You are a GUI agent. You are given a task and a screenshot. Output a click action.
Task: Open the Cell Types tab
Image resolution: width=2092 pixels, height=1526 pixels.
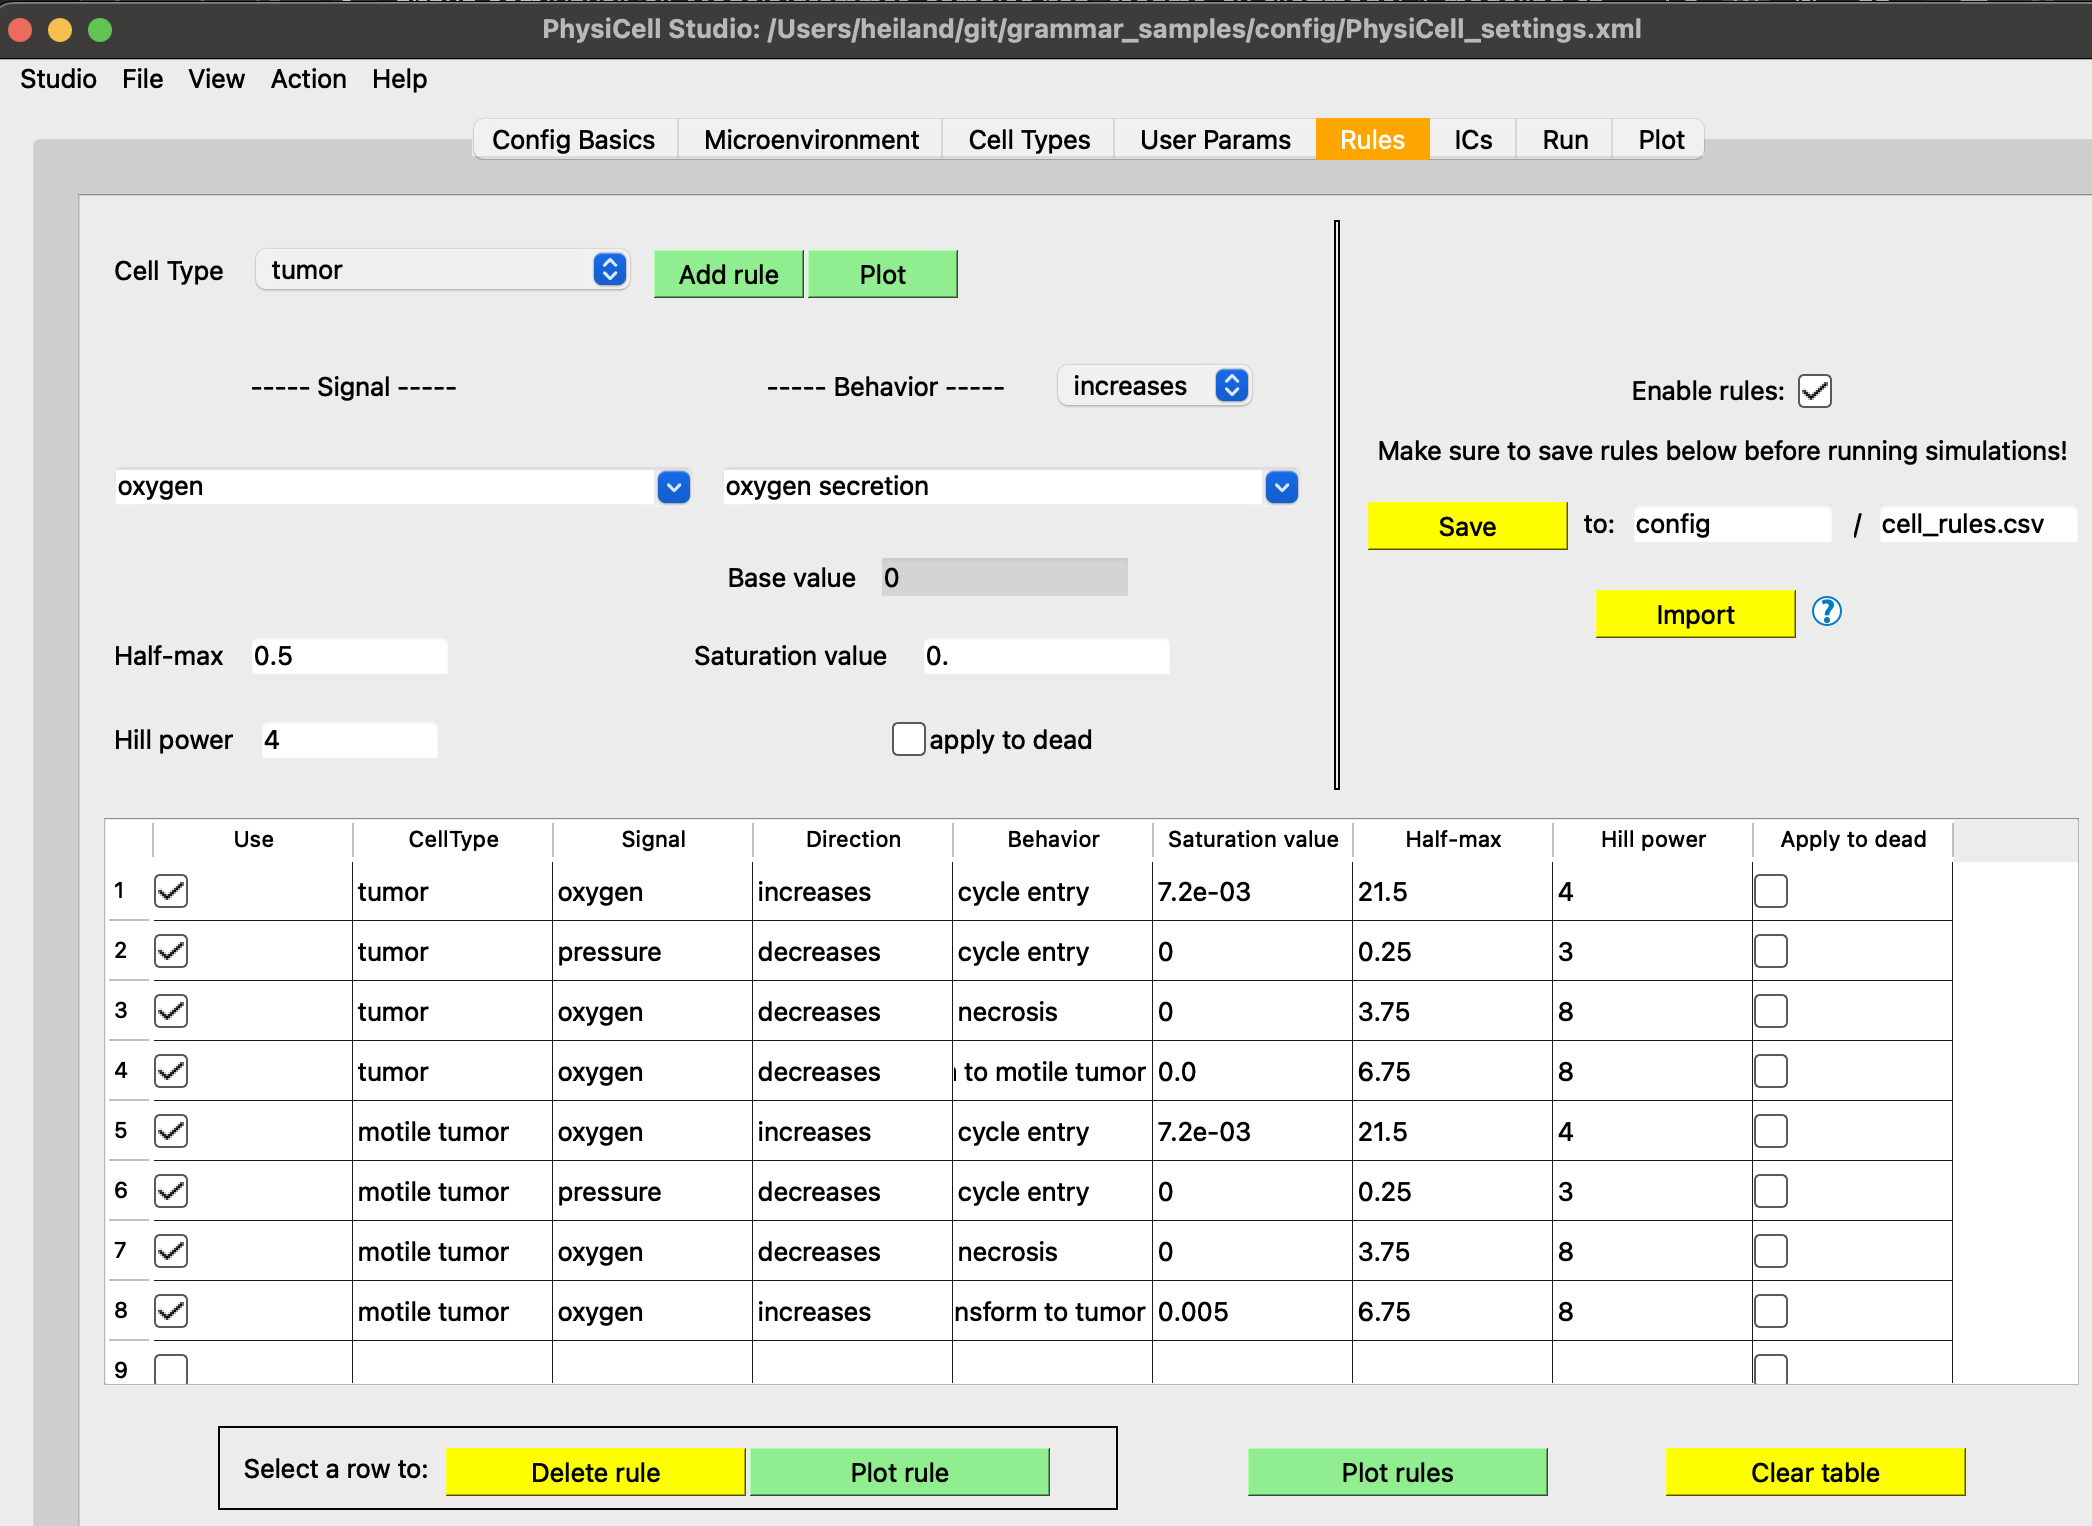[1029, 140]
